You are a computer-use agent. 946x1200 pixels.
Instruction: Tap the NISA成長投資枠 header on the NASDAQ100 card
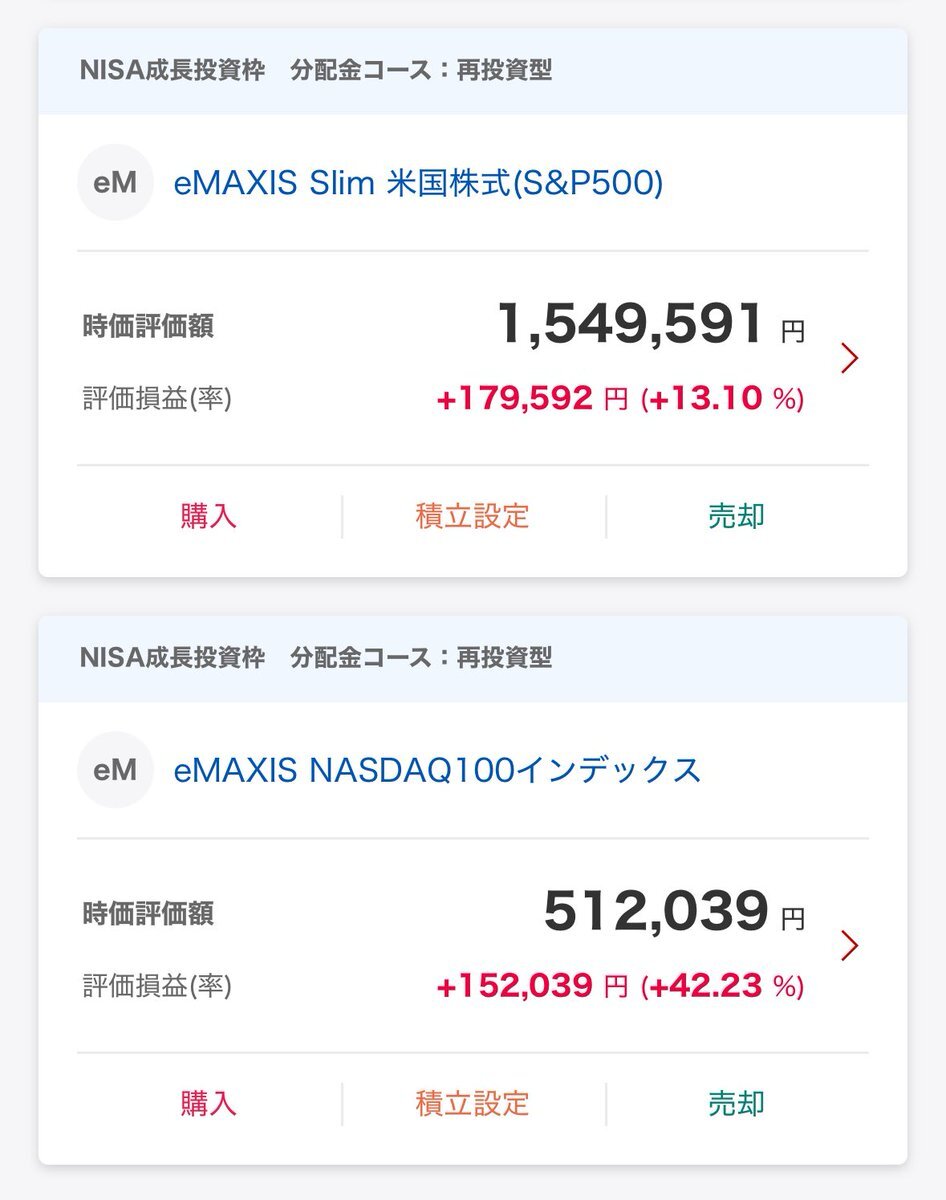172,658
